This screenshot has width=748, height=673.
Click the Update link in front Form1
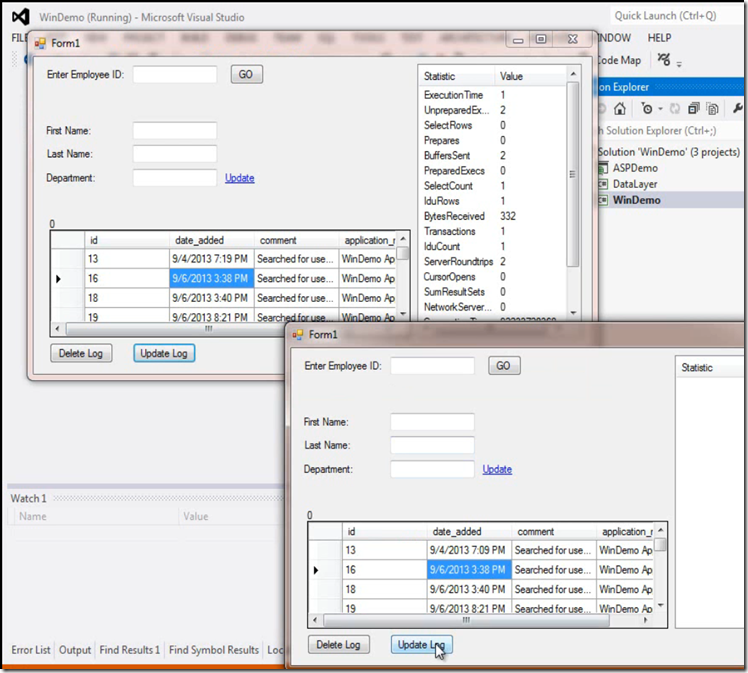497,469
